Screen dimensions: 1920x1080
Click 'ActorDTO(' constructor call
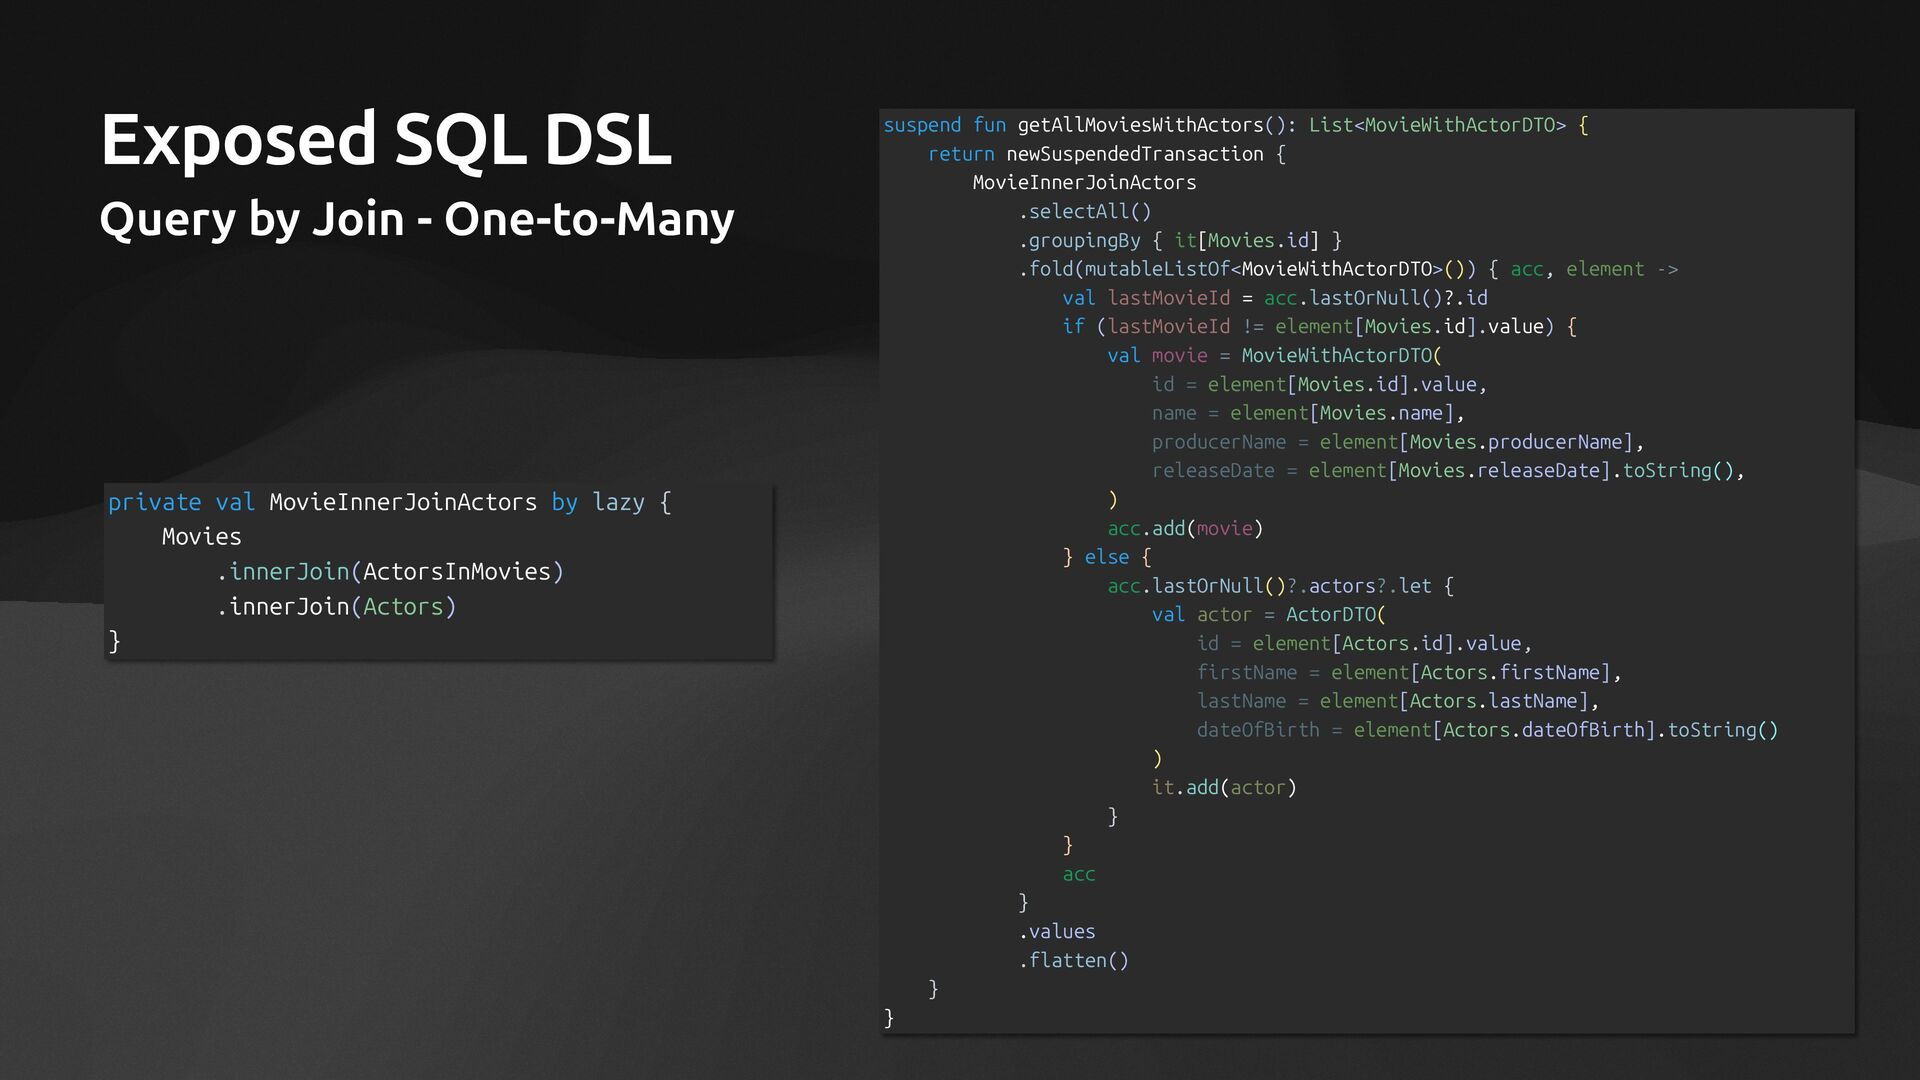click(1335, 615)
